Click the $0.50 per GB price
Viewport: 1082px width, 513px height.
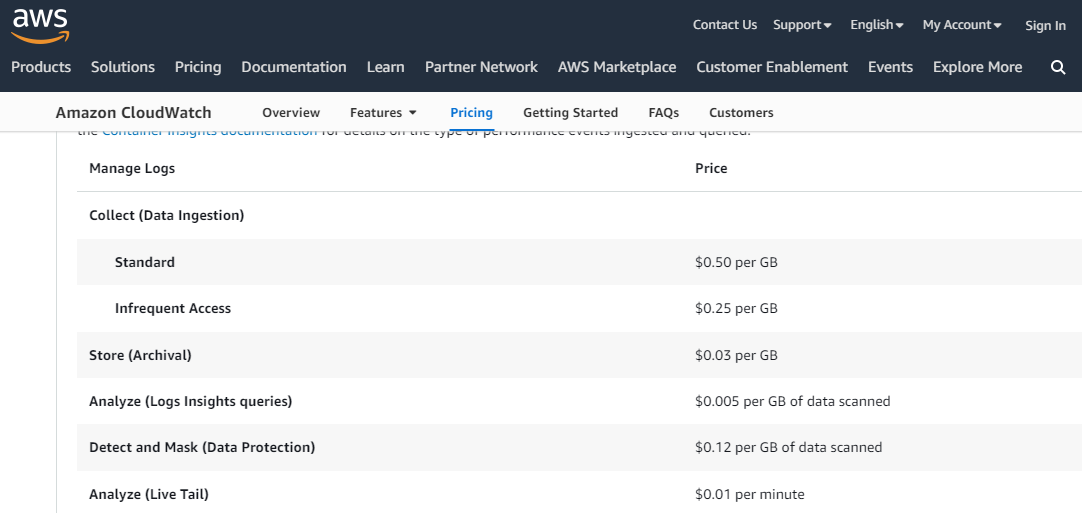[736, 262]
